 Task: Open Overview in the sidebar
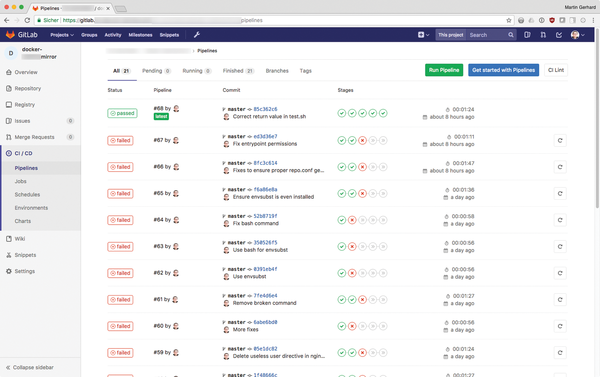coord(26,72)
